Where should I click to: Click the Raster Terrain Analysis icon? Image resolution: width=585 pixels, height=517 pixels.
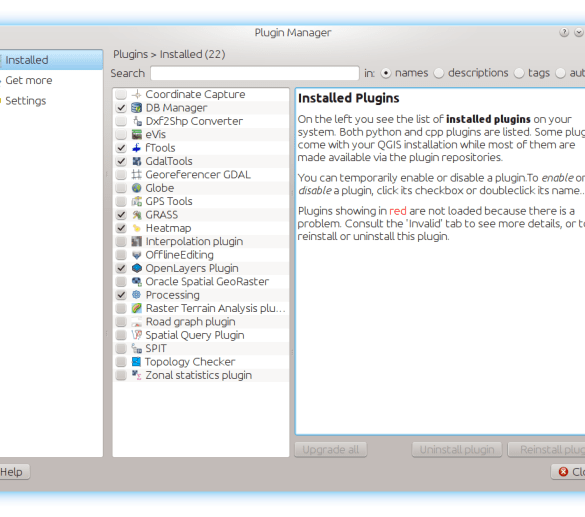[x=137, y=308]
